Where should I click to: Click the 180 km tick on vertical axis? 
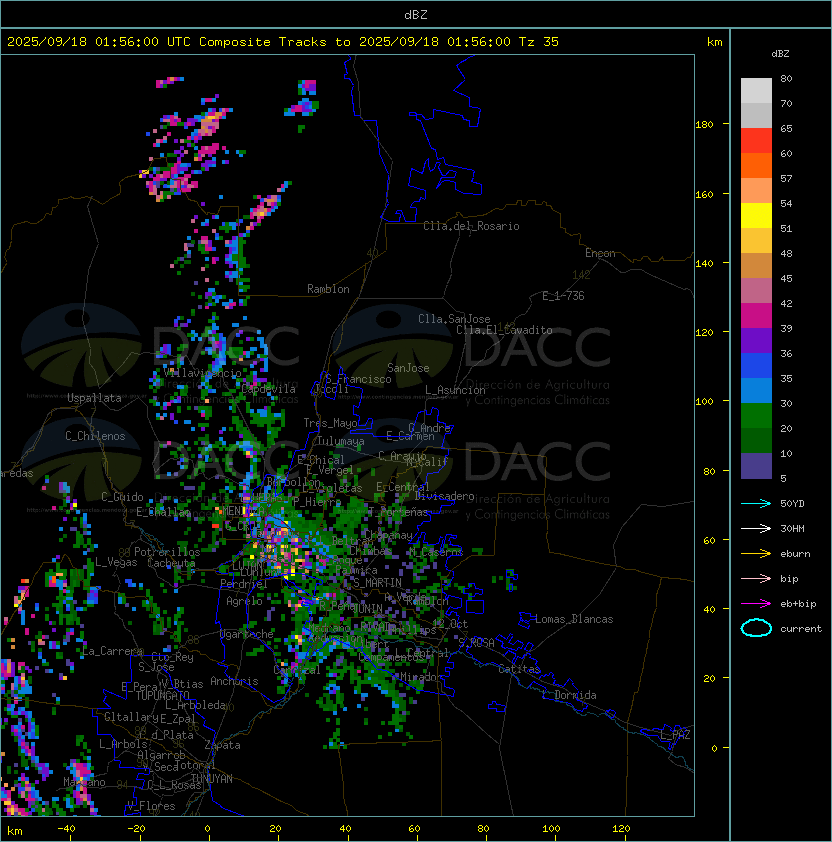coord(704,125)
